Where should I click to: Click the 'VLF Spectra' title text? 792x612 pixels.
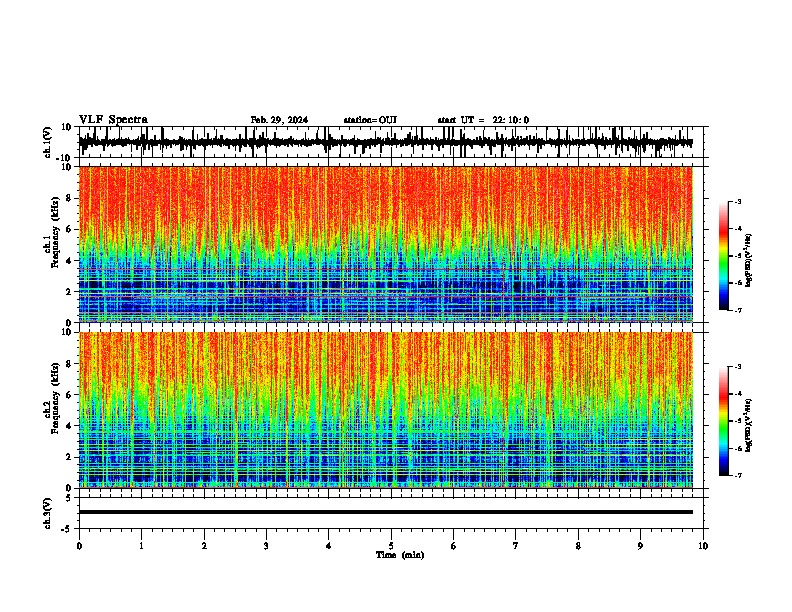pyautogui.click(x=113, y=120)
